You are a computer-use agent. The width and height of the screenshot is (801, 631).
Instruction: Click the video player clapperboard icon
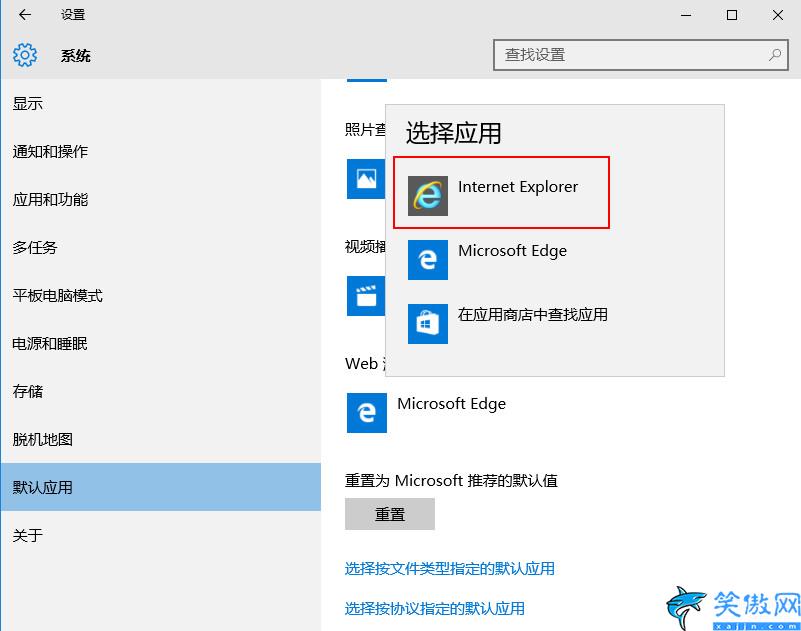pyautogui.click(x=366, y=296)
